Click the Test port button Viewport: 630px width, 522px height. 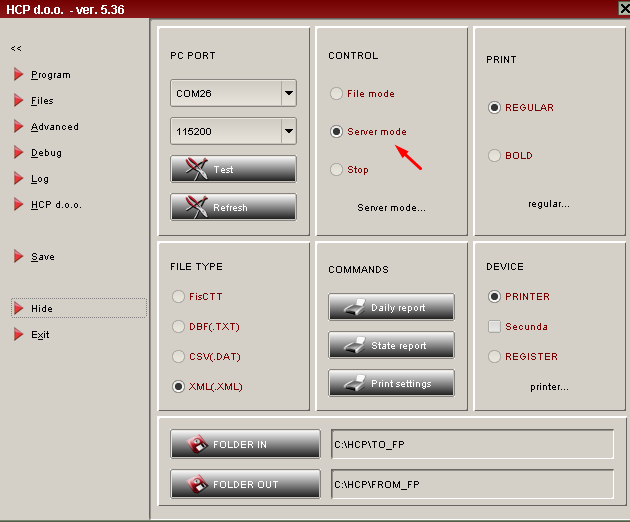click(233, 169)
